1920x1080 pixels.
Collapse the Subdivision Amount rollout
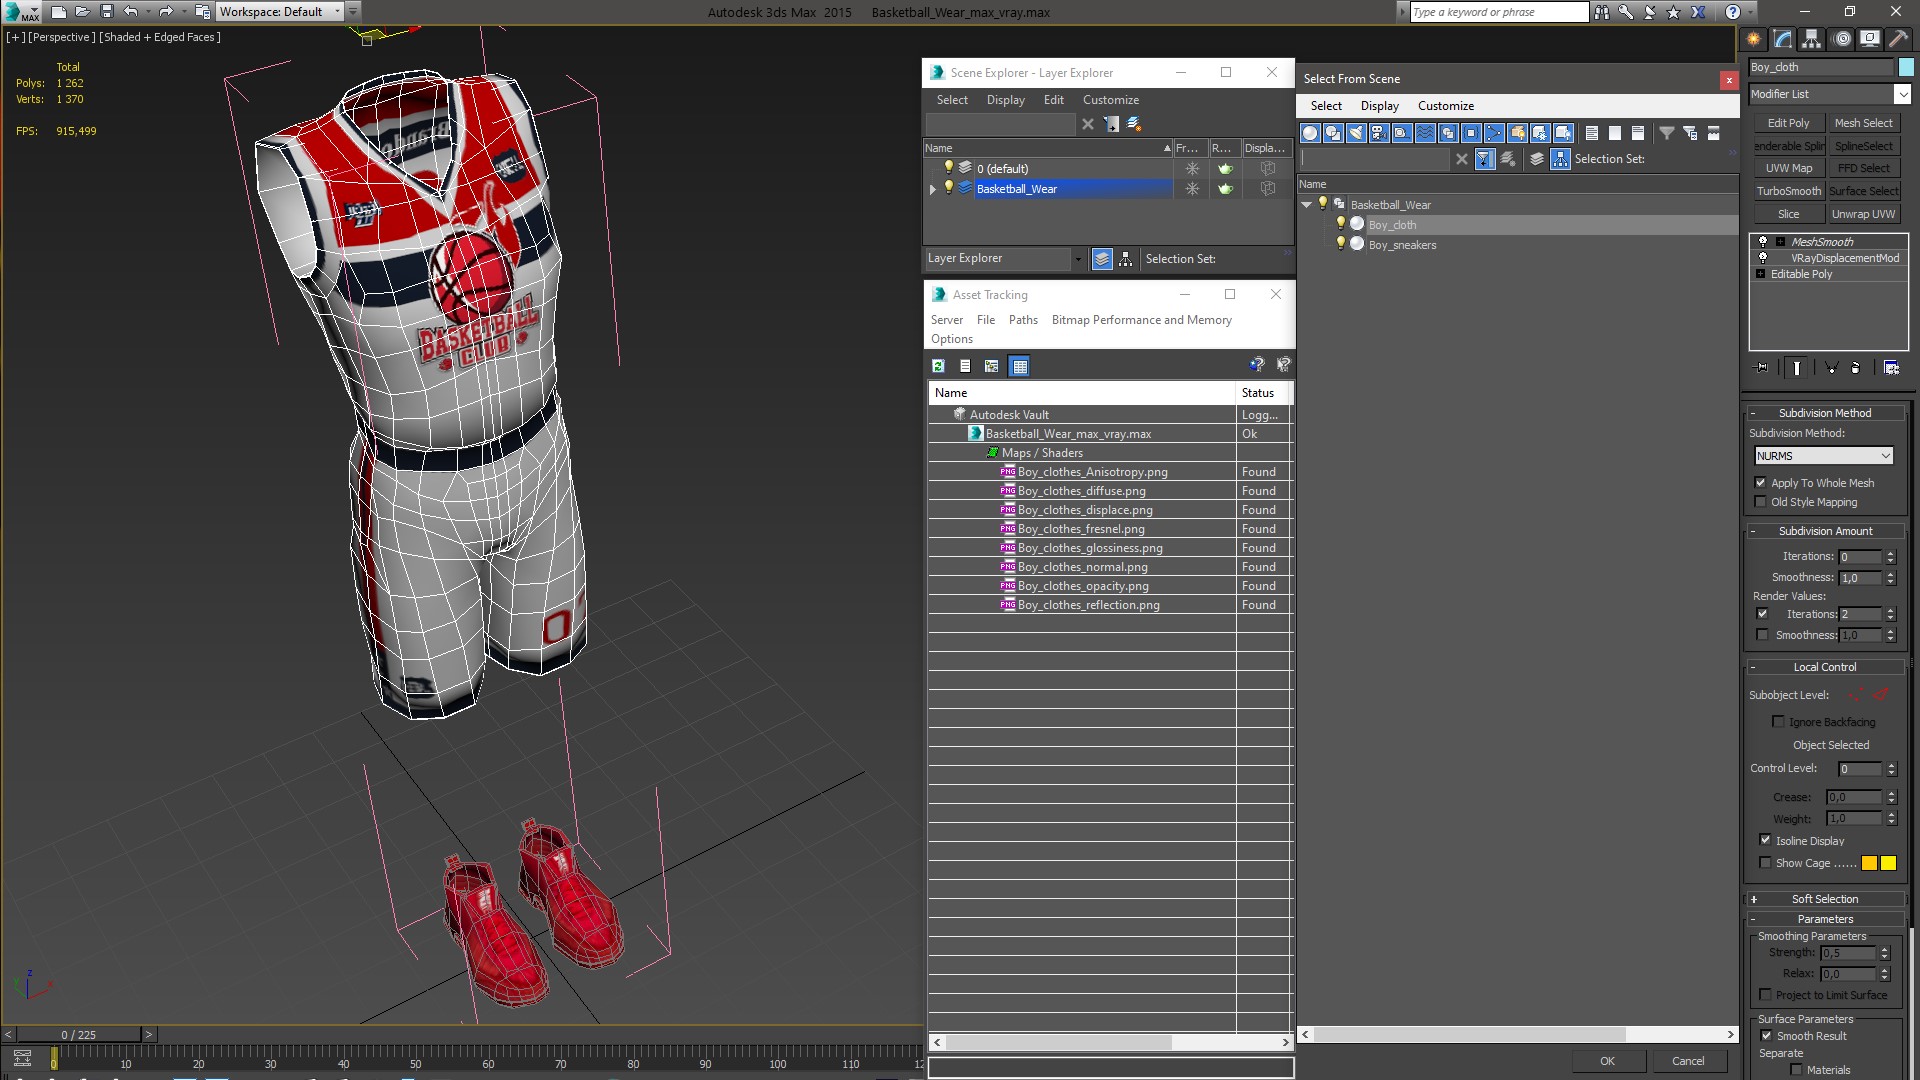coord(1825,531)
